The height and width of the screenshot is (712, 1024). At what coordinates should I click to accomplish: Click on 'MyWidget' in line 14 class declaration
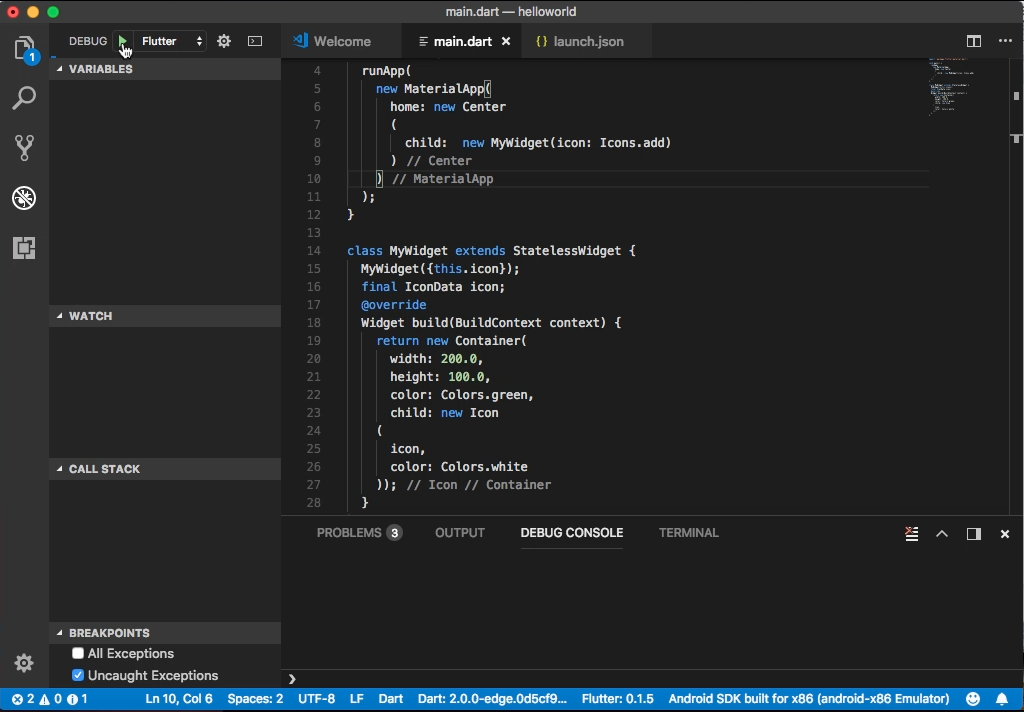pyautogui.click(x=419, y=251)
